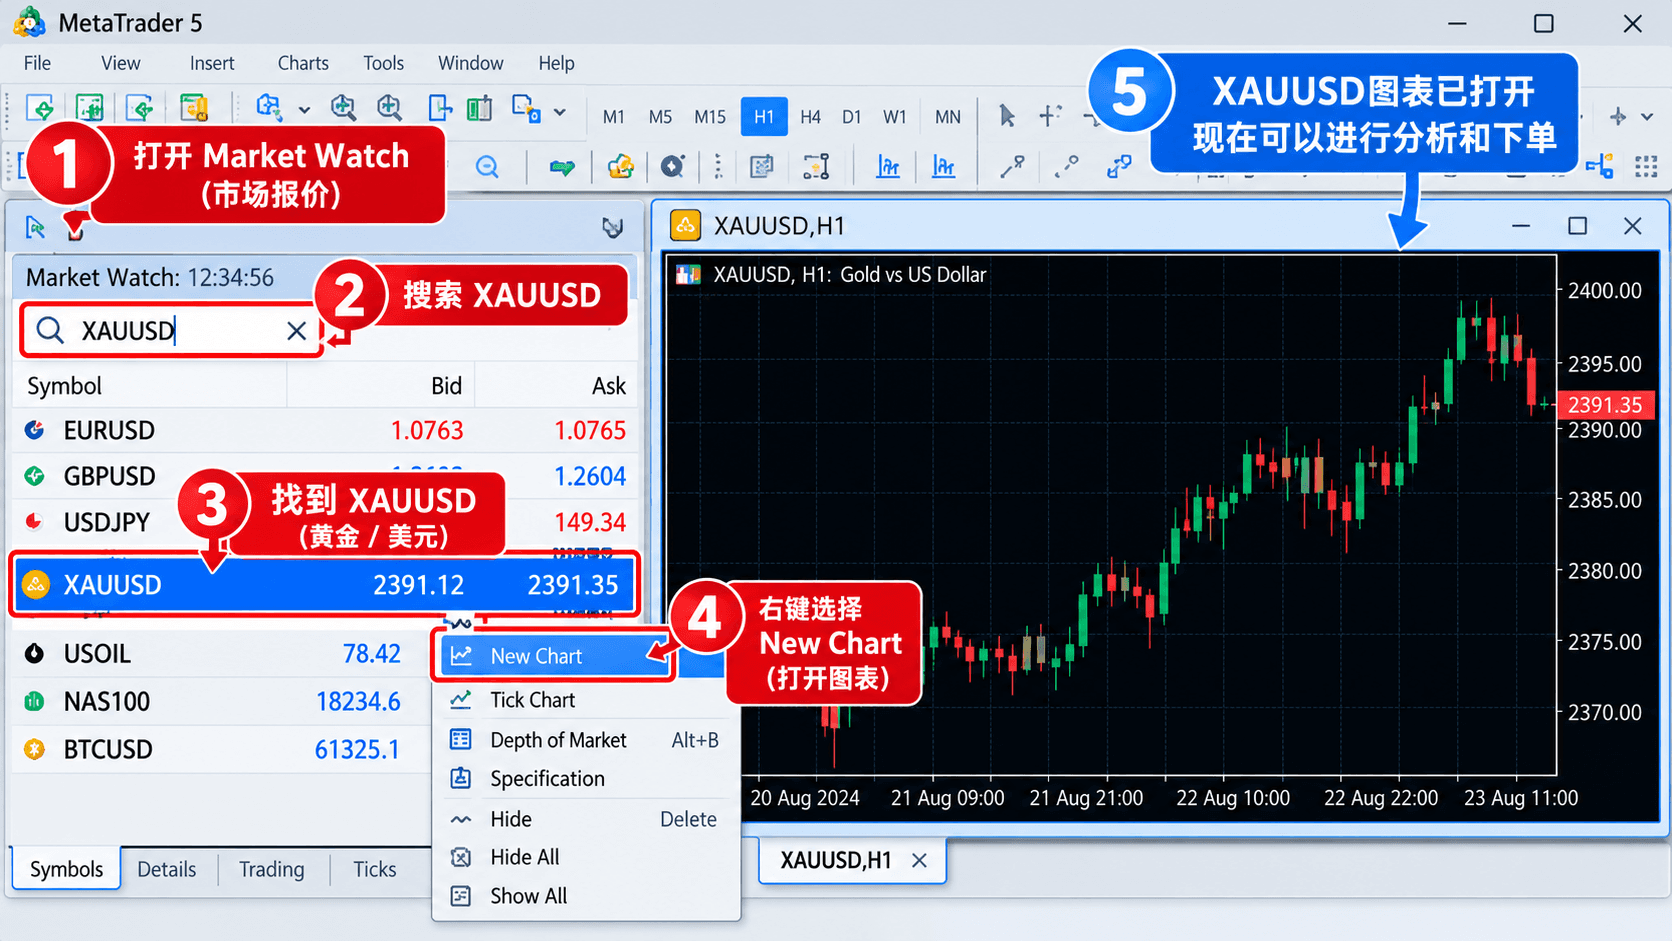This screenshot has height=941, width=1672.
Task: Click the green bars chart icon in toolbar
Action: (480, 108)
